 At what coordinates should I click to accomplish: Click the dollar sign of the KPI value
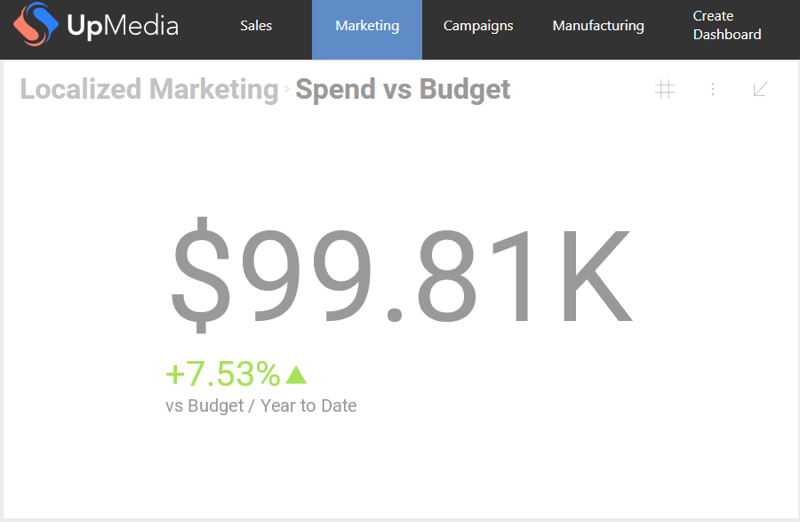click(203, 276)
